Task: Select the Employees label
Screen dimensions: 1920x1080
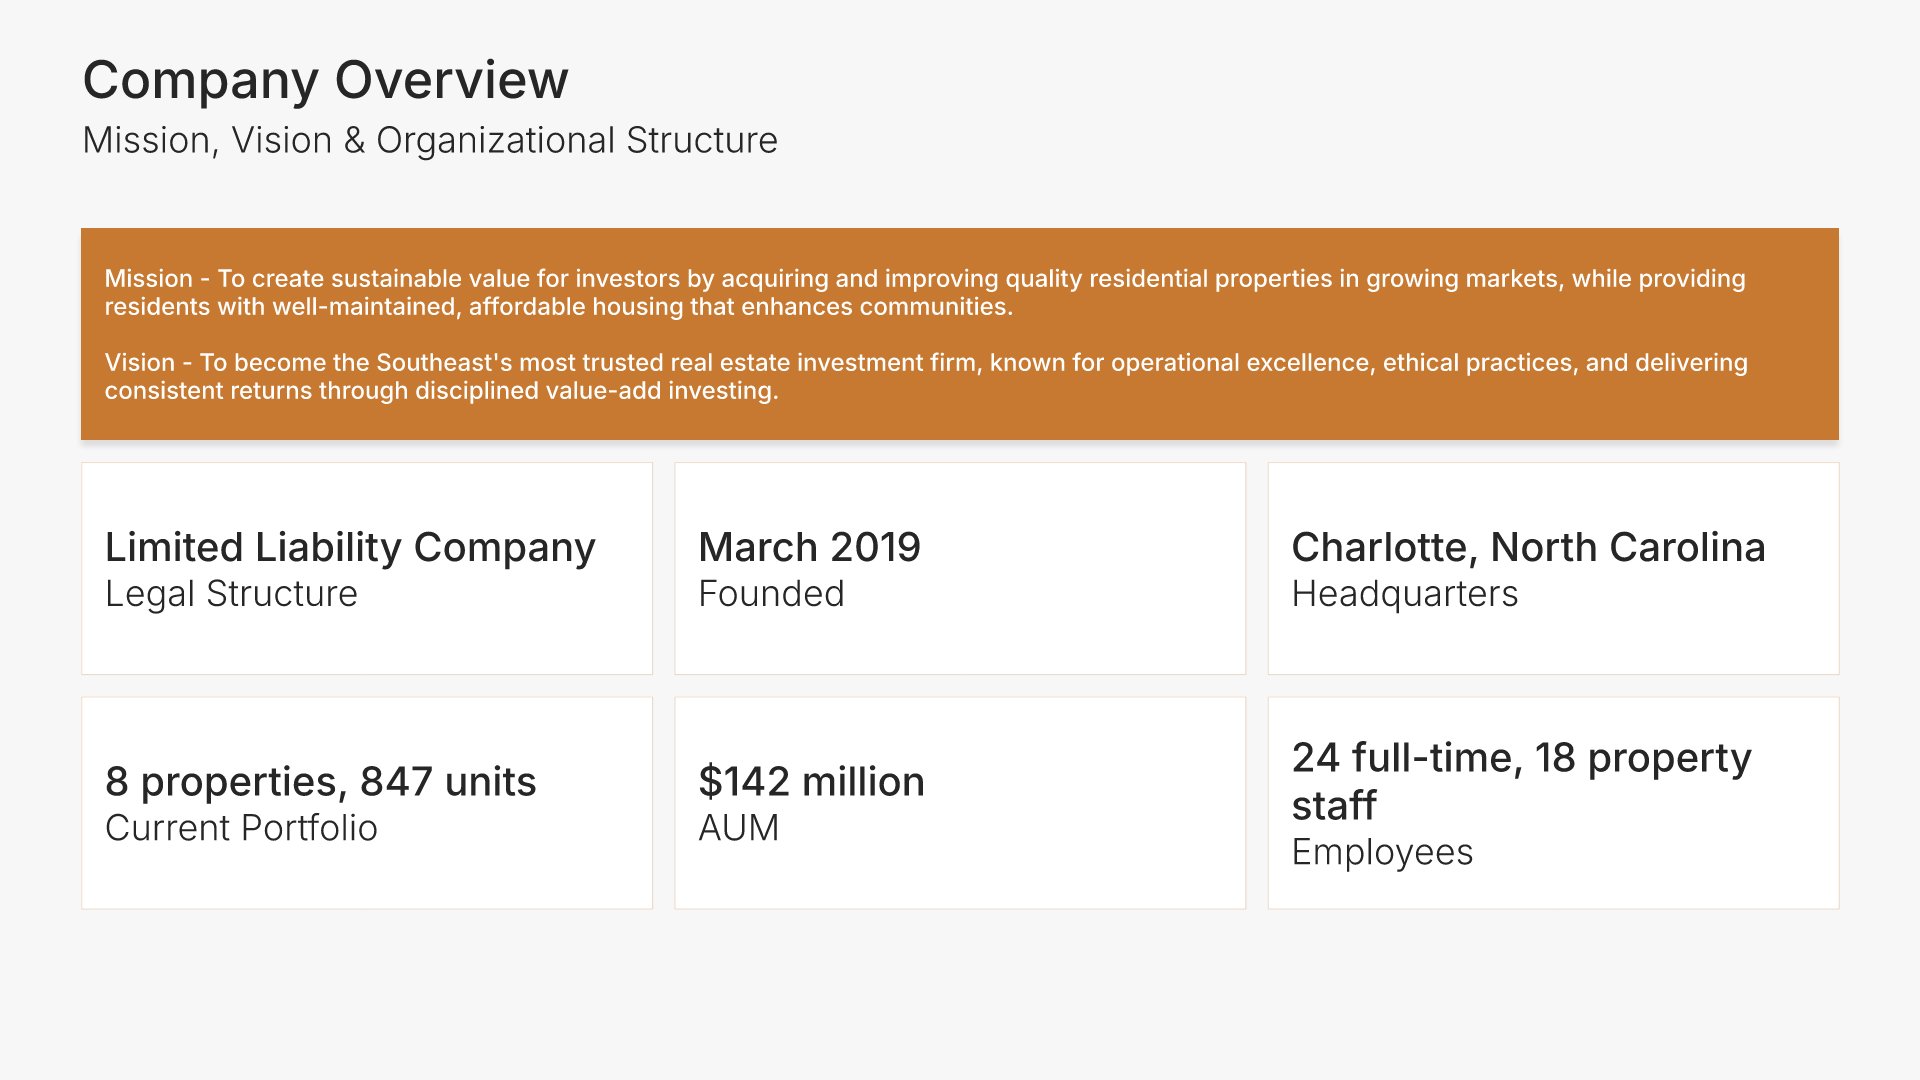Action: click(1382, 852)
